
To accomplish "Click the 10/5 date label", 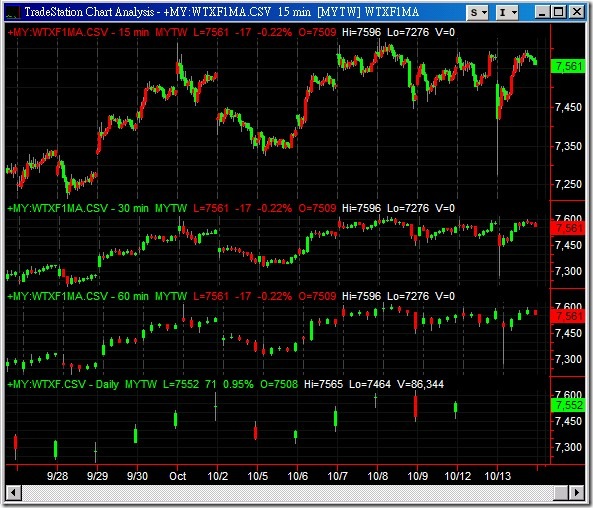I will 258,476.
